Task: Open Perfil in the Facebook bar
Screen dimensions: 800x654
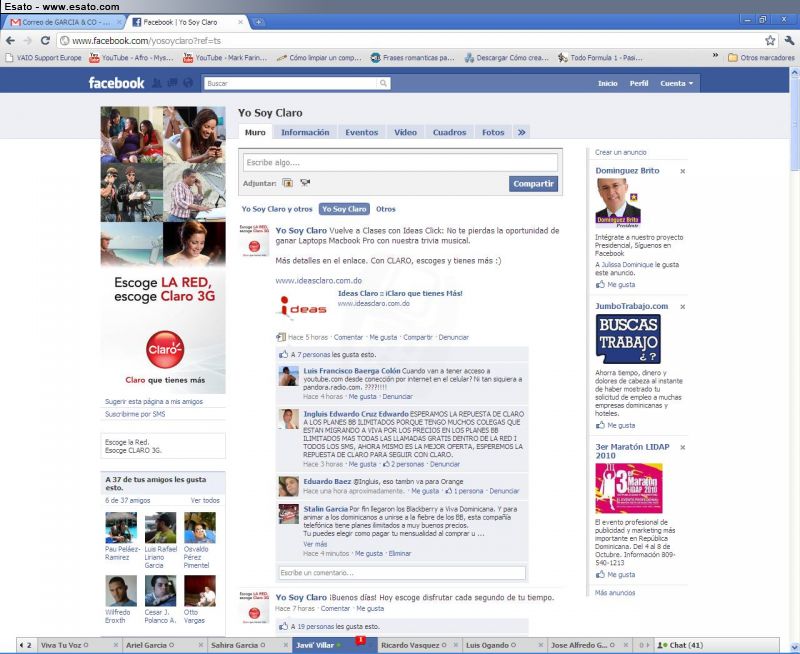Action: point(639,83)
